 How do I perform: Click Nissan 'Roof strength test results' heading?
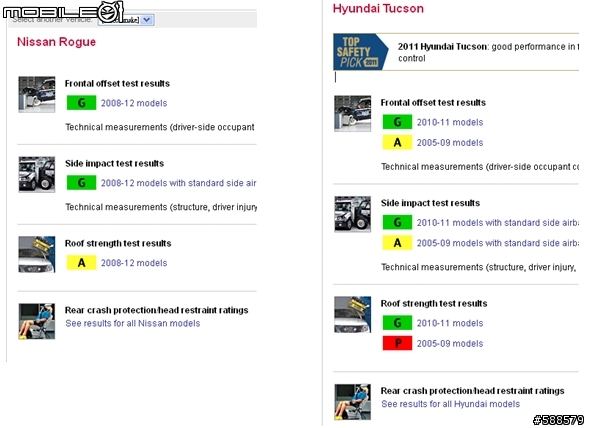pyautogui.click(x=118, y=244)
